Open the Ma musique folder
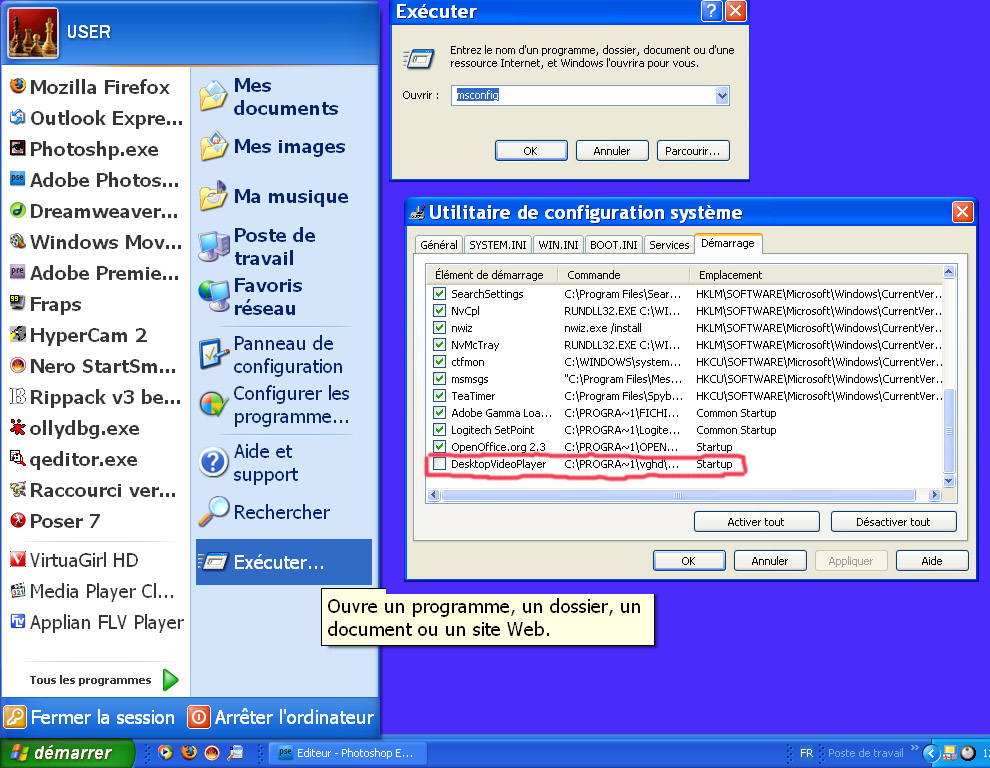 point(274,196)
